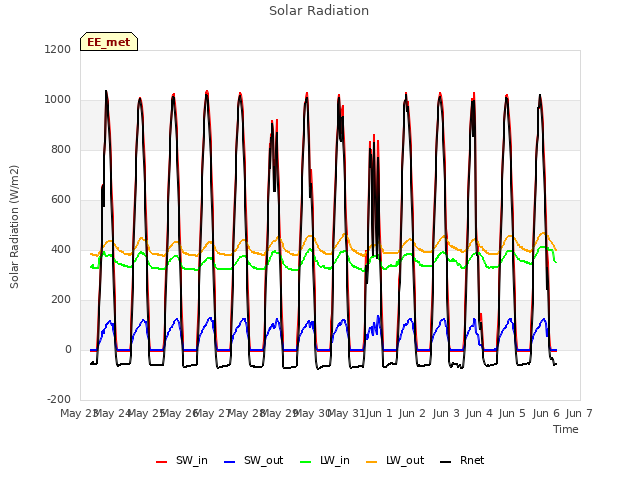This screenshot has width=640, height=480.
Task: Click the 400 y-axis tick label
Action: [x=61, y=250]
